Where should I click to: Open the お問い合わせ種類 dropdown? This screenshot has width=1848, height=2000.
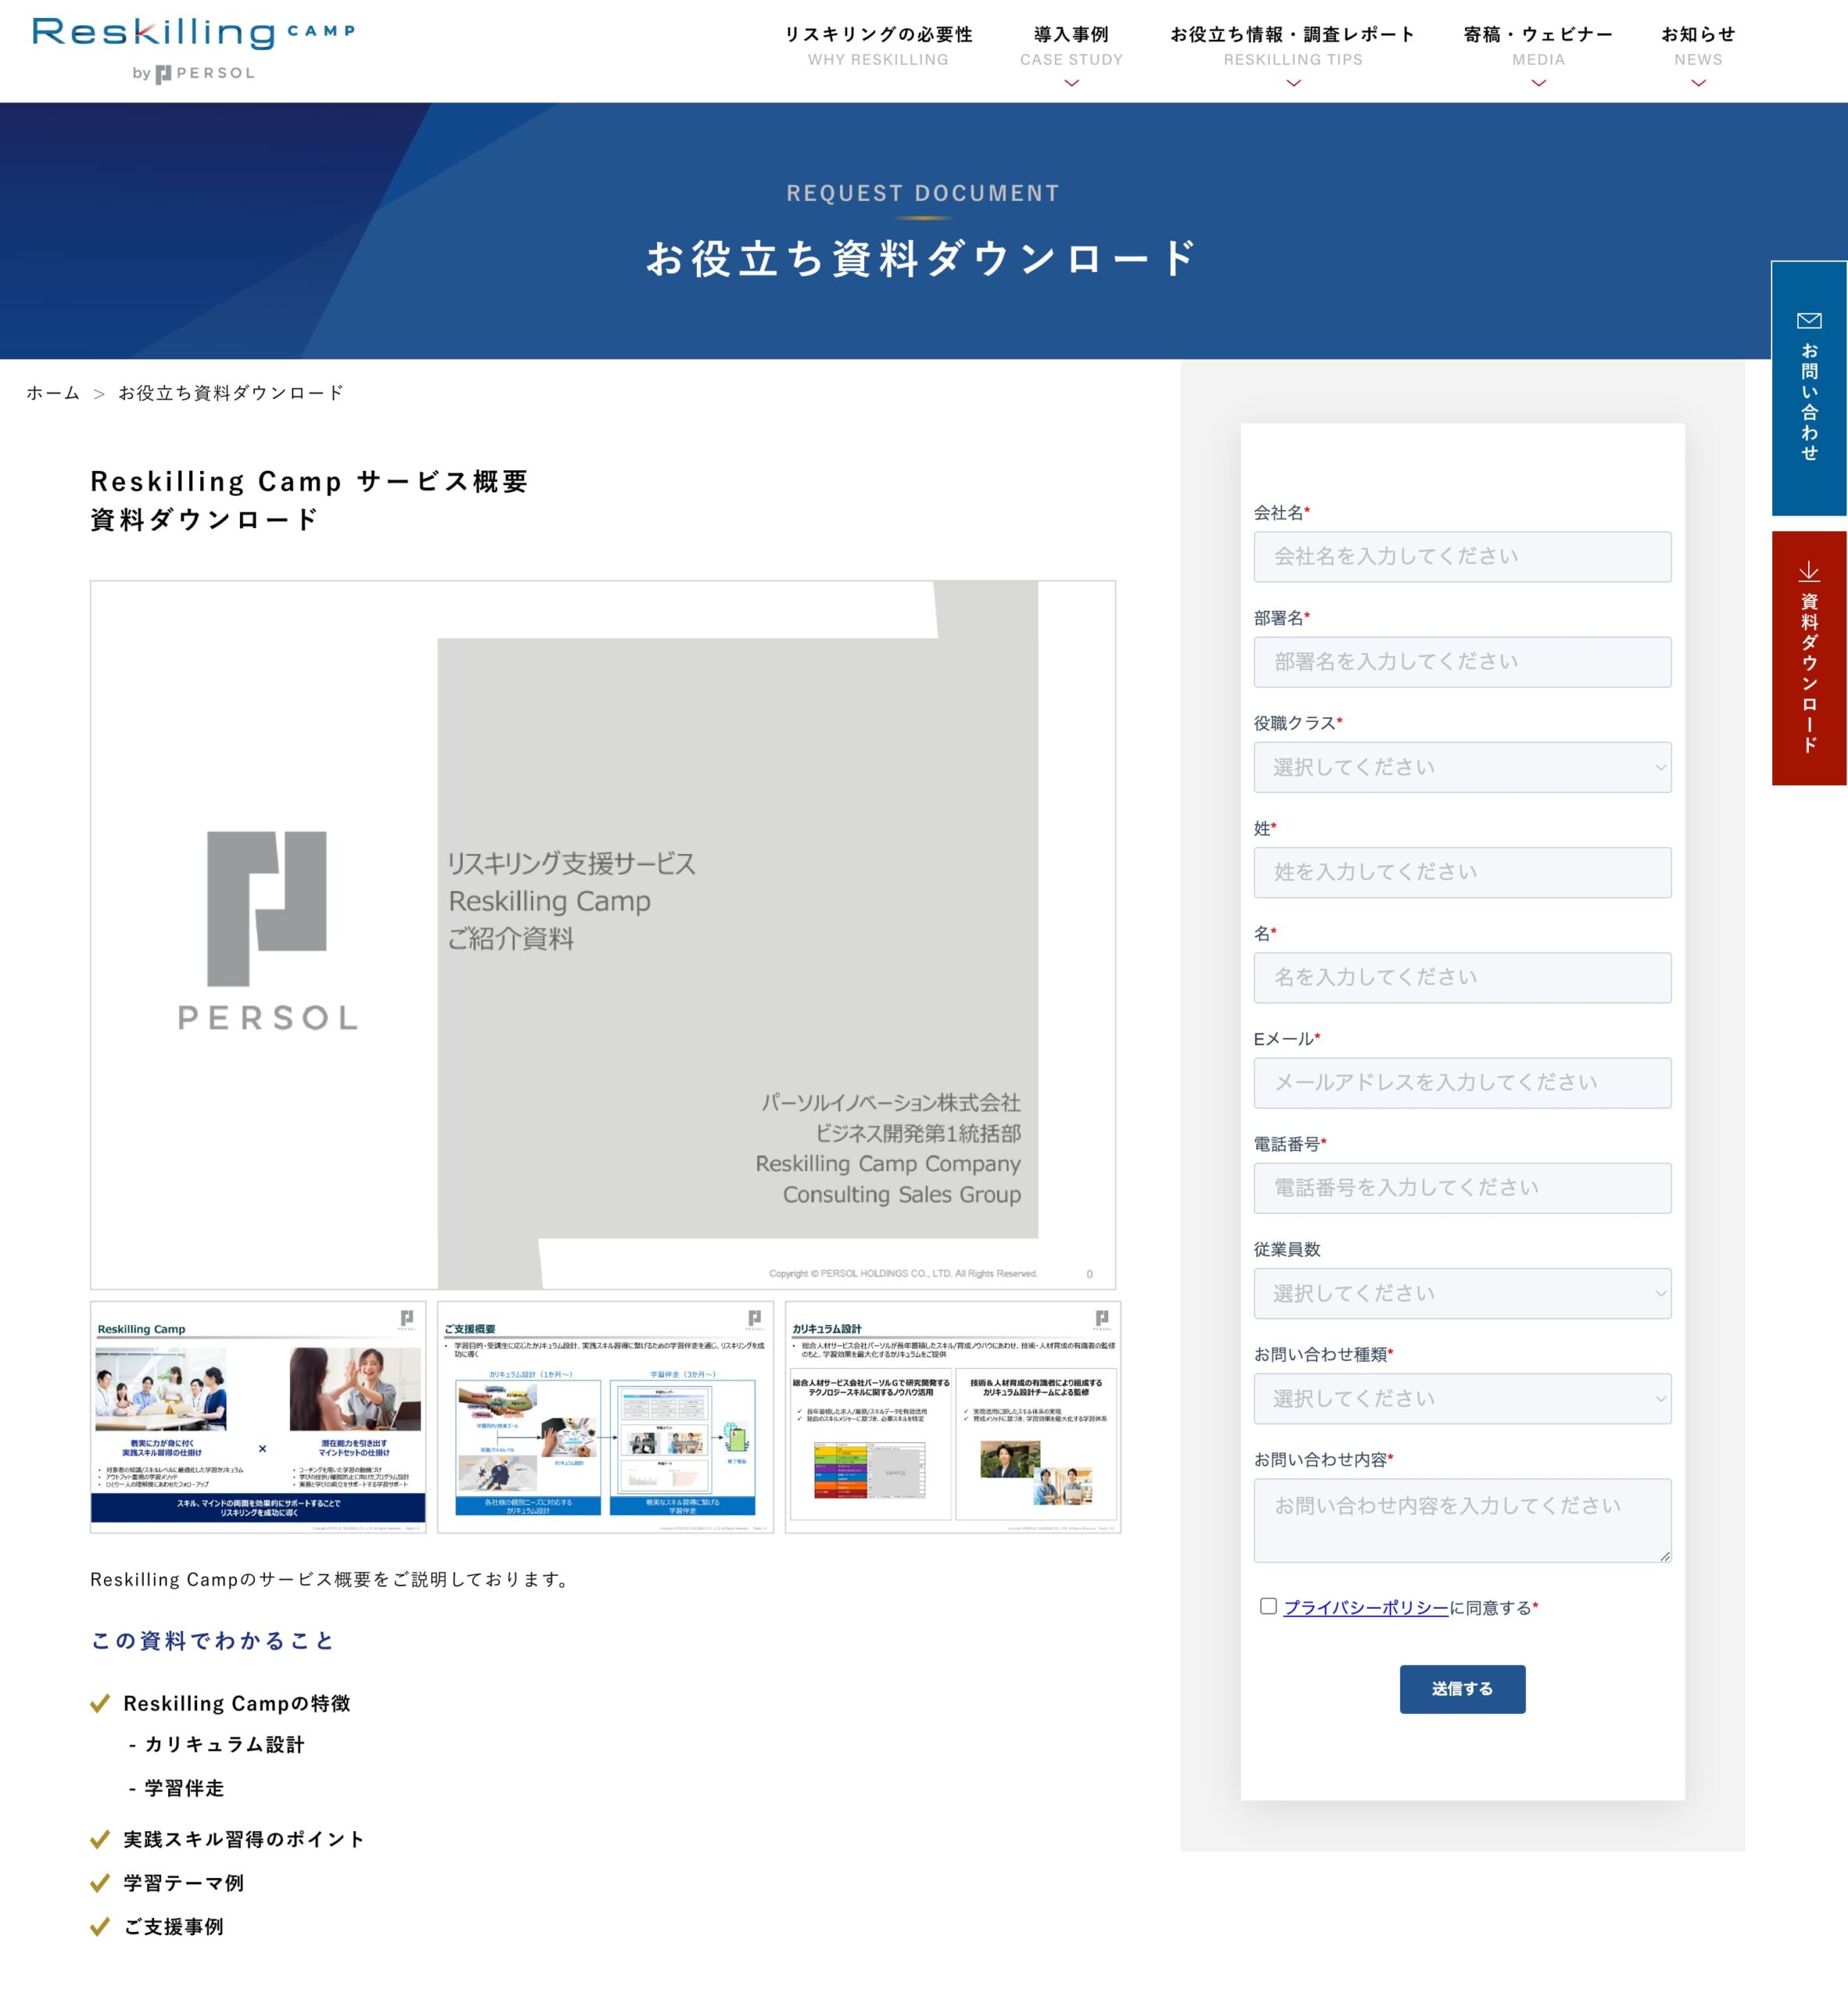coord(1462,1398)
